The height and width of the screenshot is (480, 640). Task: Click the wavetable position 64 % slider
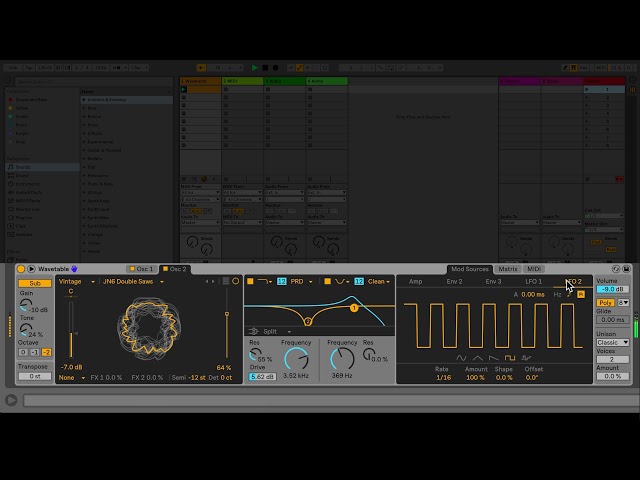227,322
